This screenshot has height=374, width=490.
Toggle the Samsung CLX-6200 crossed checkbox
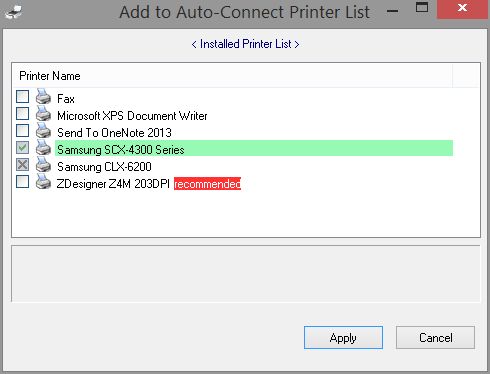click(x=22, y=165)
